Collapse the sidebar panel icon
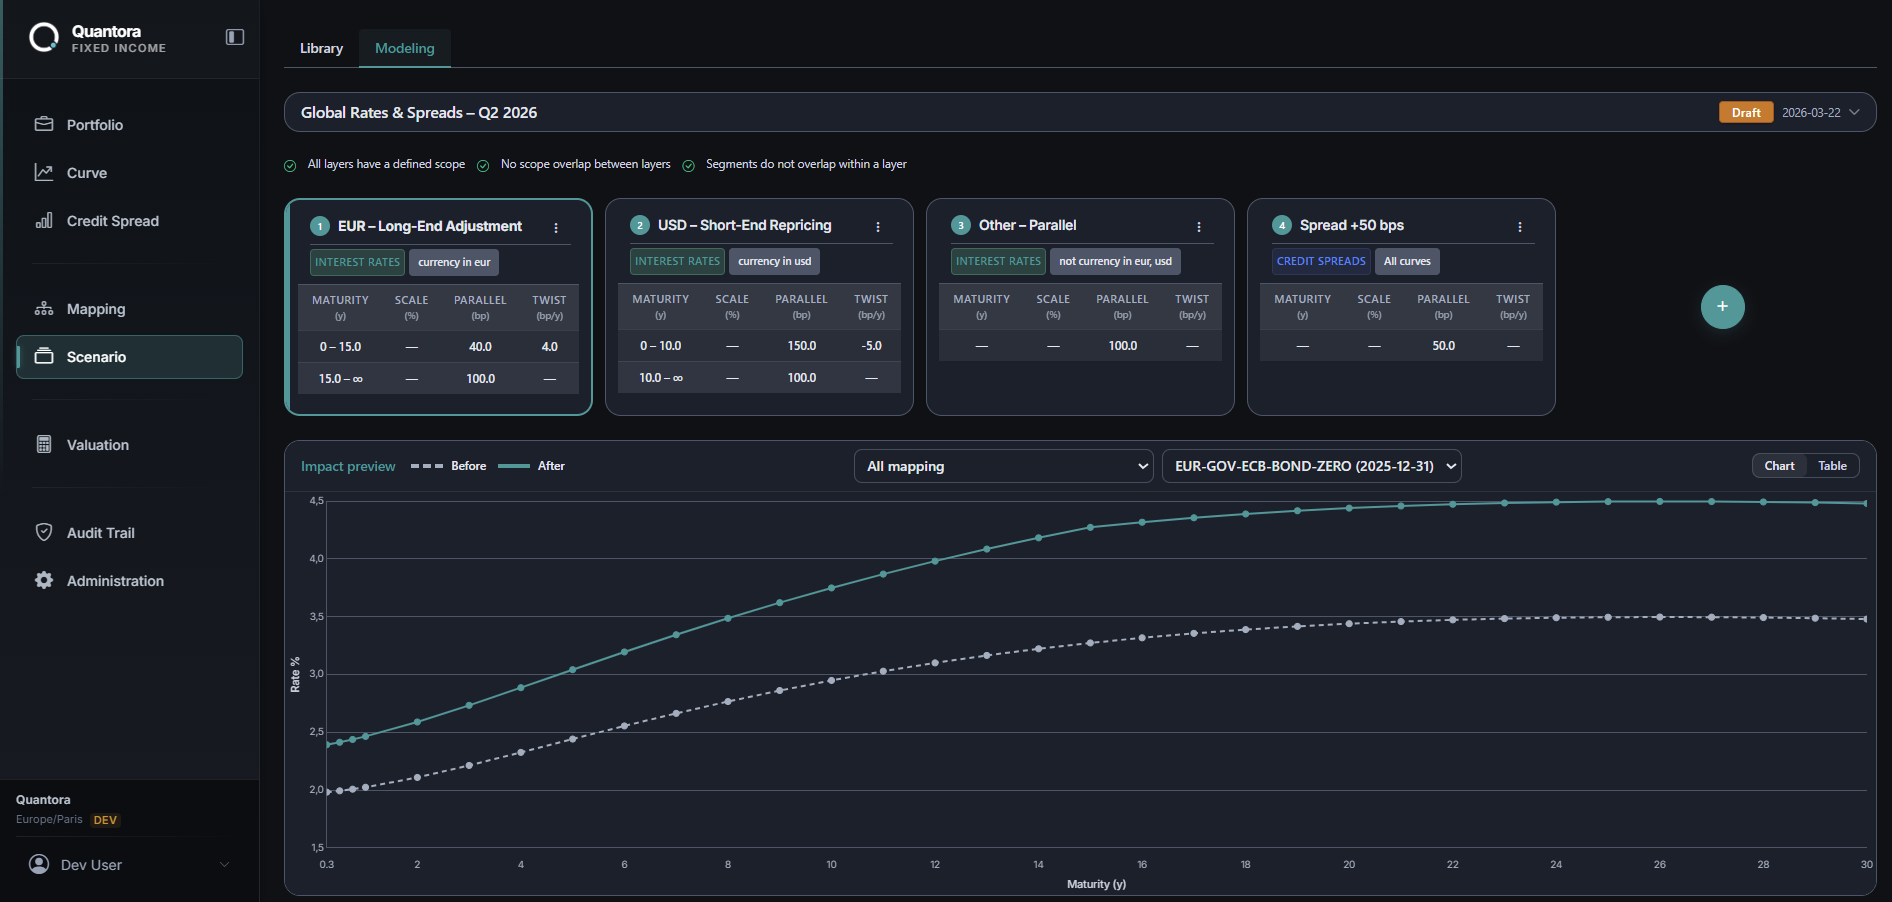Image resolution: width=1892 pixels, height=902 pixels. pyautogui.click(x=235, y=37)
